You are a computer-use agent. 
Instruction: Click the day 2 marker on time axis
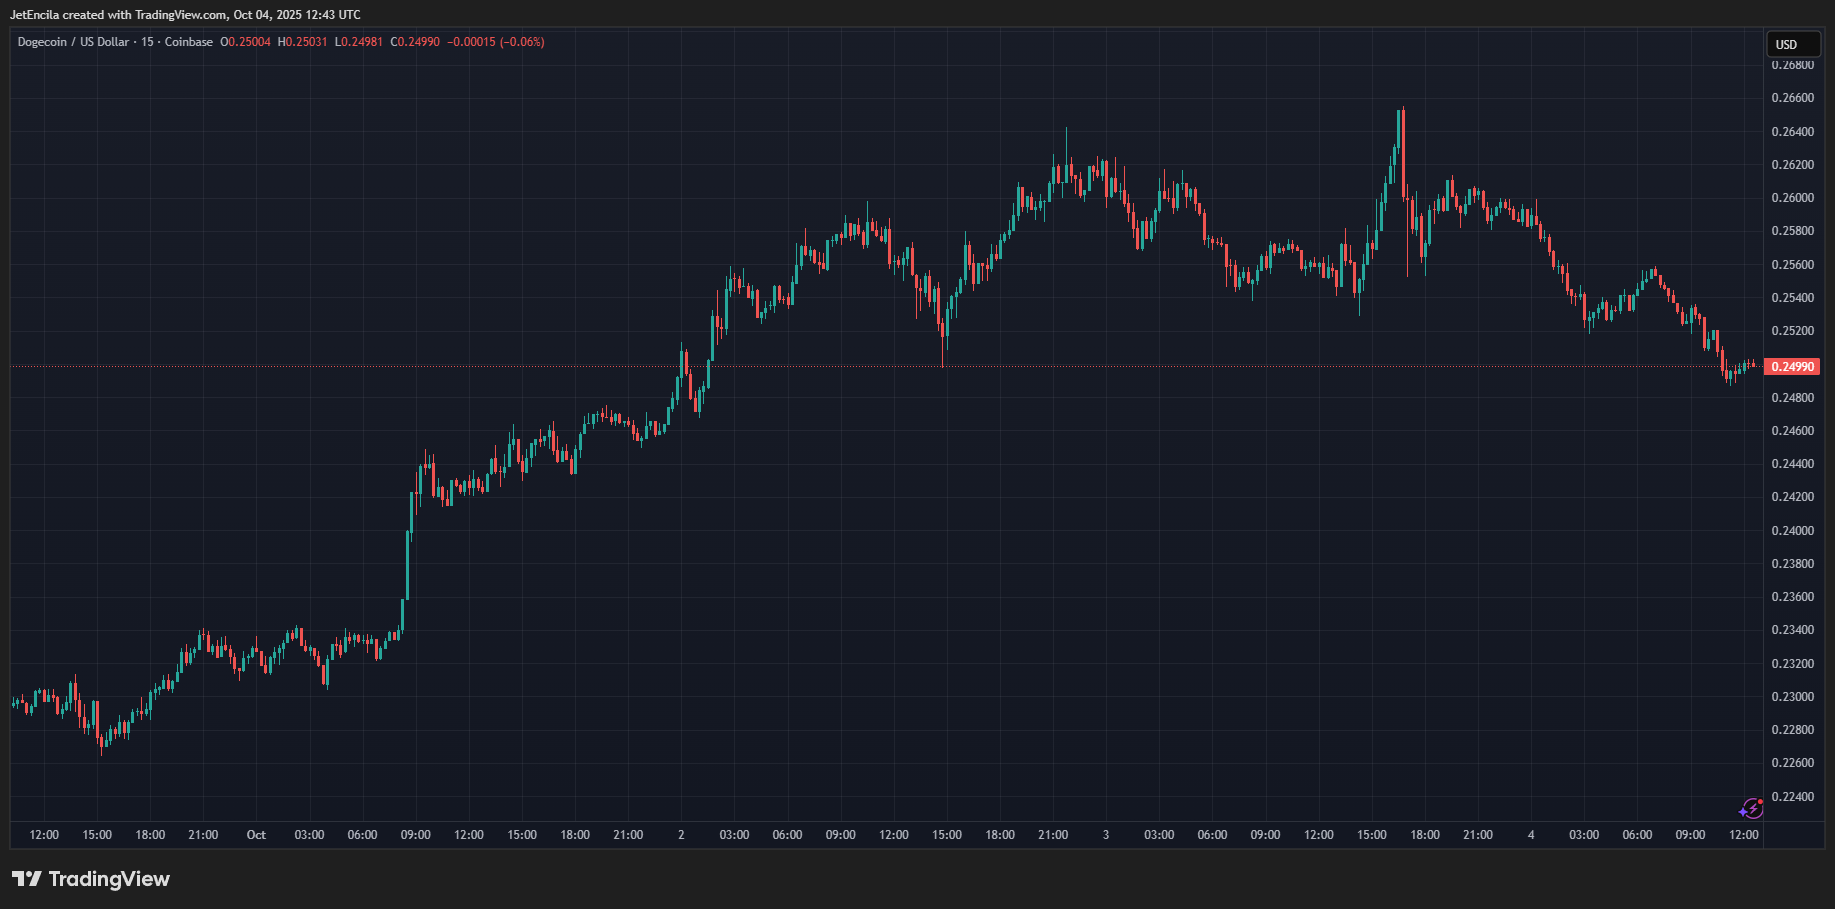pos(681,835)
